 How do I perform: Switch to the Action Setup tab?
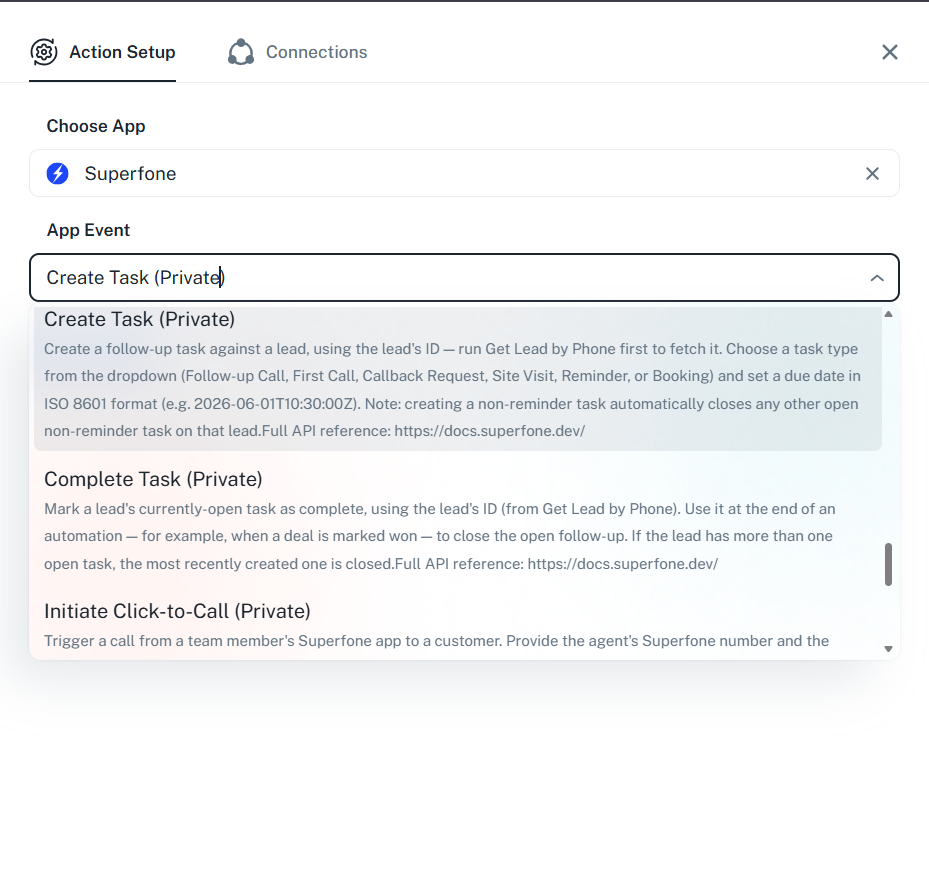tap(102, 52)
